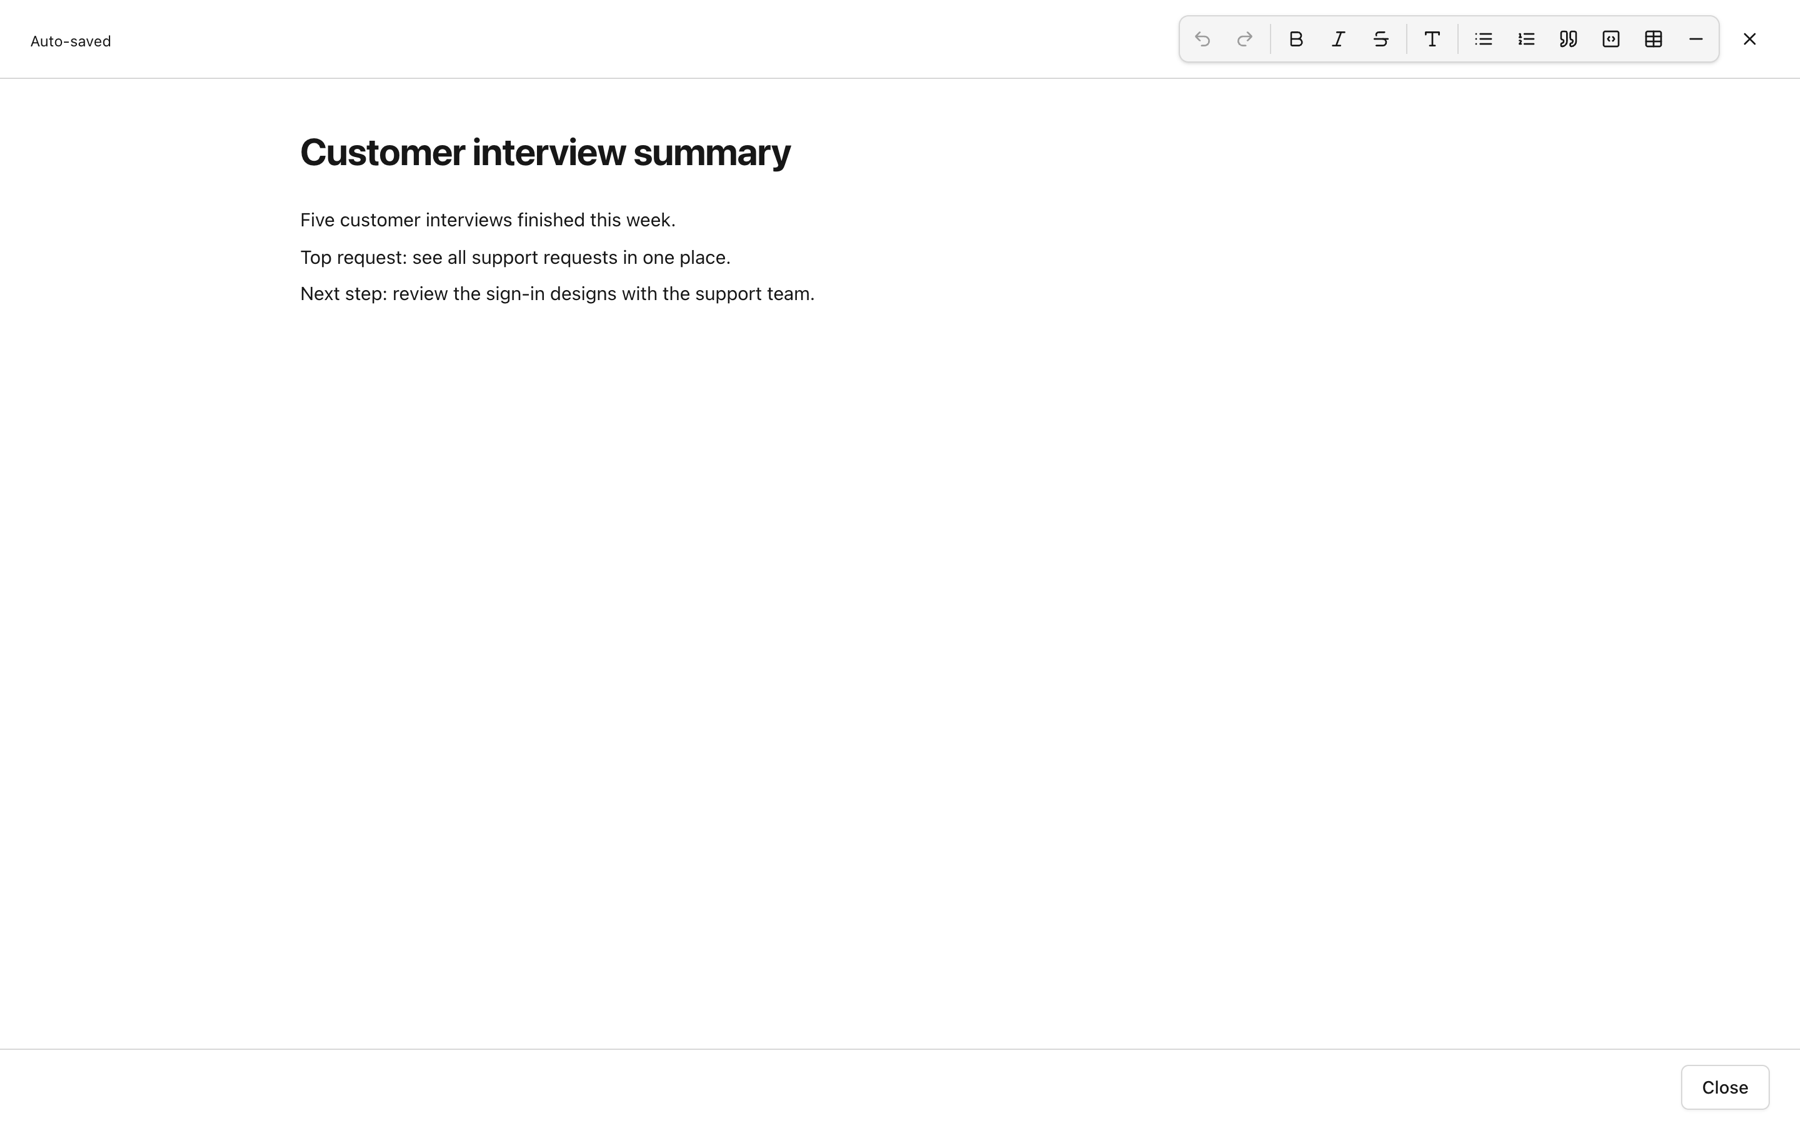Click the 'Customer interview summary' title
Image resolution: width=1800 pixels, height=1125 pixels.
click(x=545, y=152)
